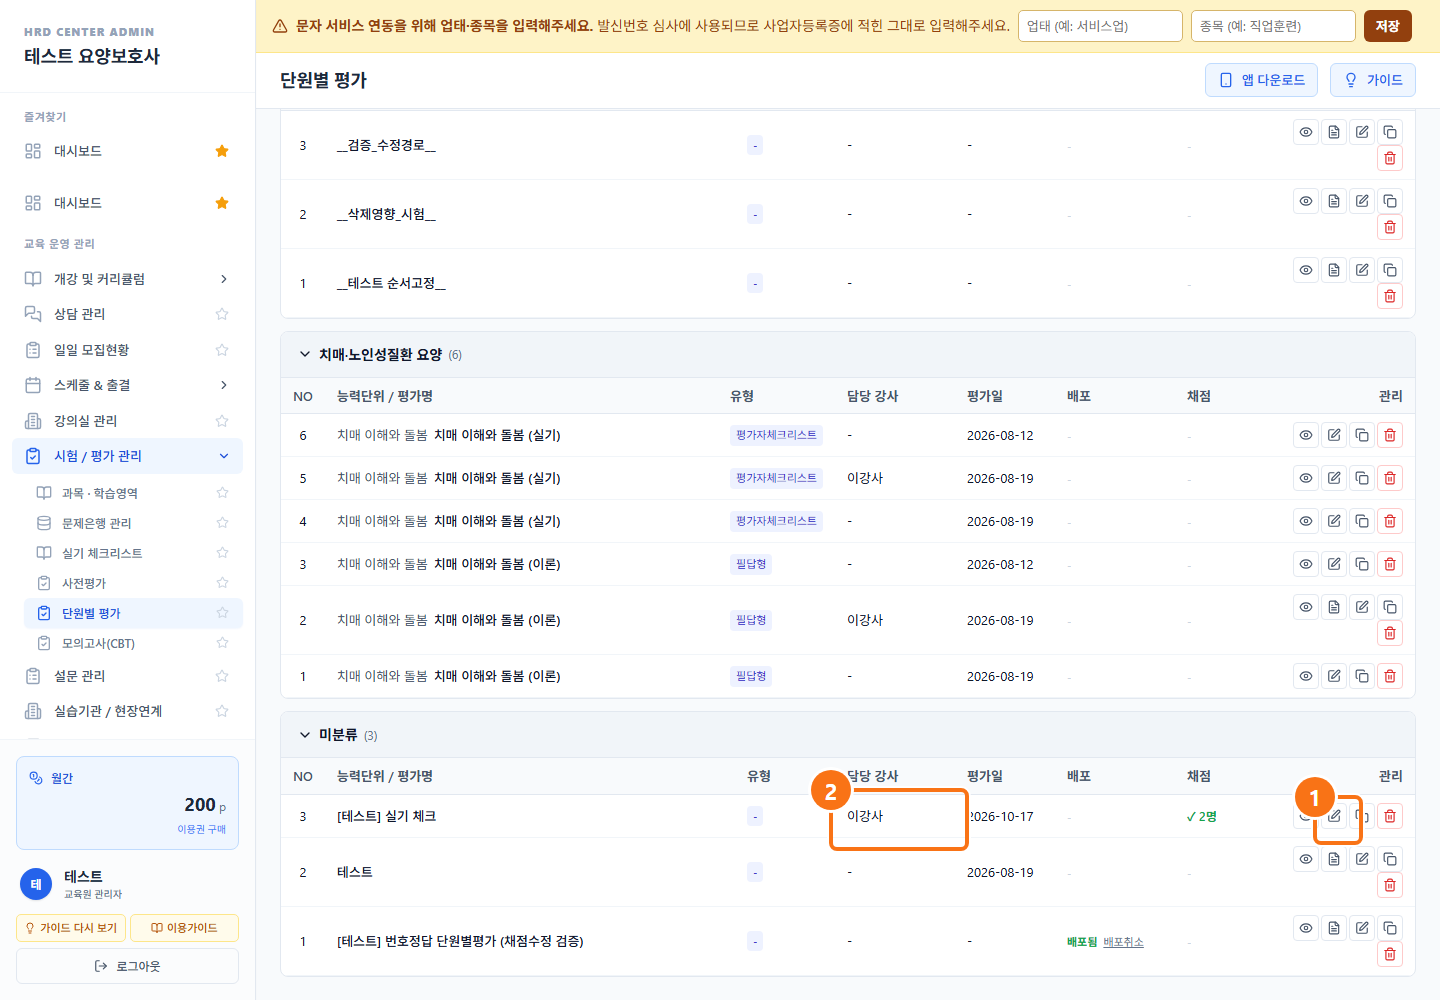Screen dimensions: 1440x1000
Task: Delete row NO 5 in 치매·노인성질환 요양
Action: (x=1390, y=478)
